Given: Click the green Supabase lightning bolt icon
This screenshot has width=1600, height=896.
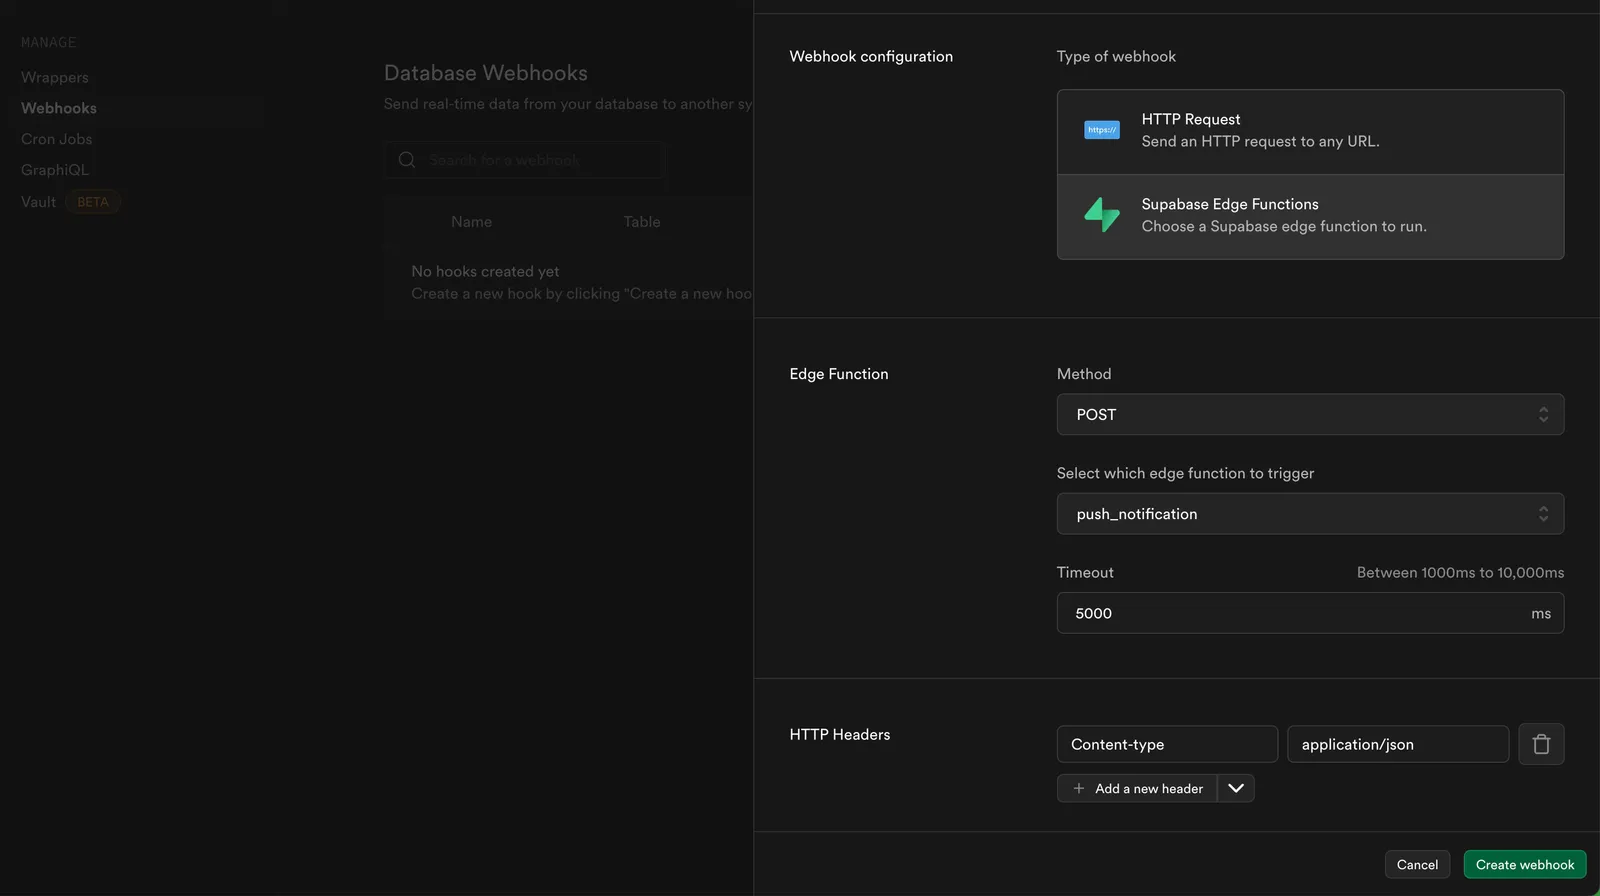Looking at the screenshot, I should point(1102,214).
